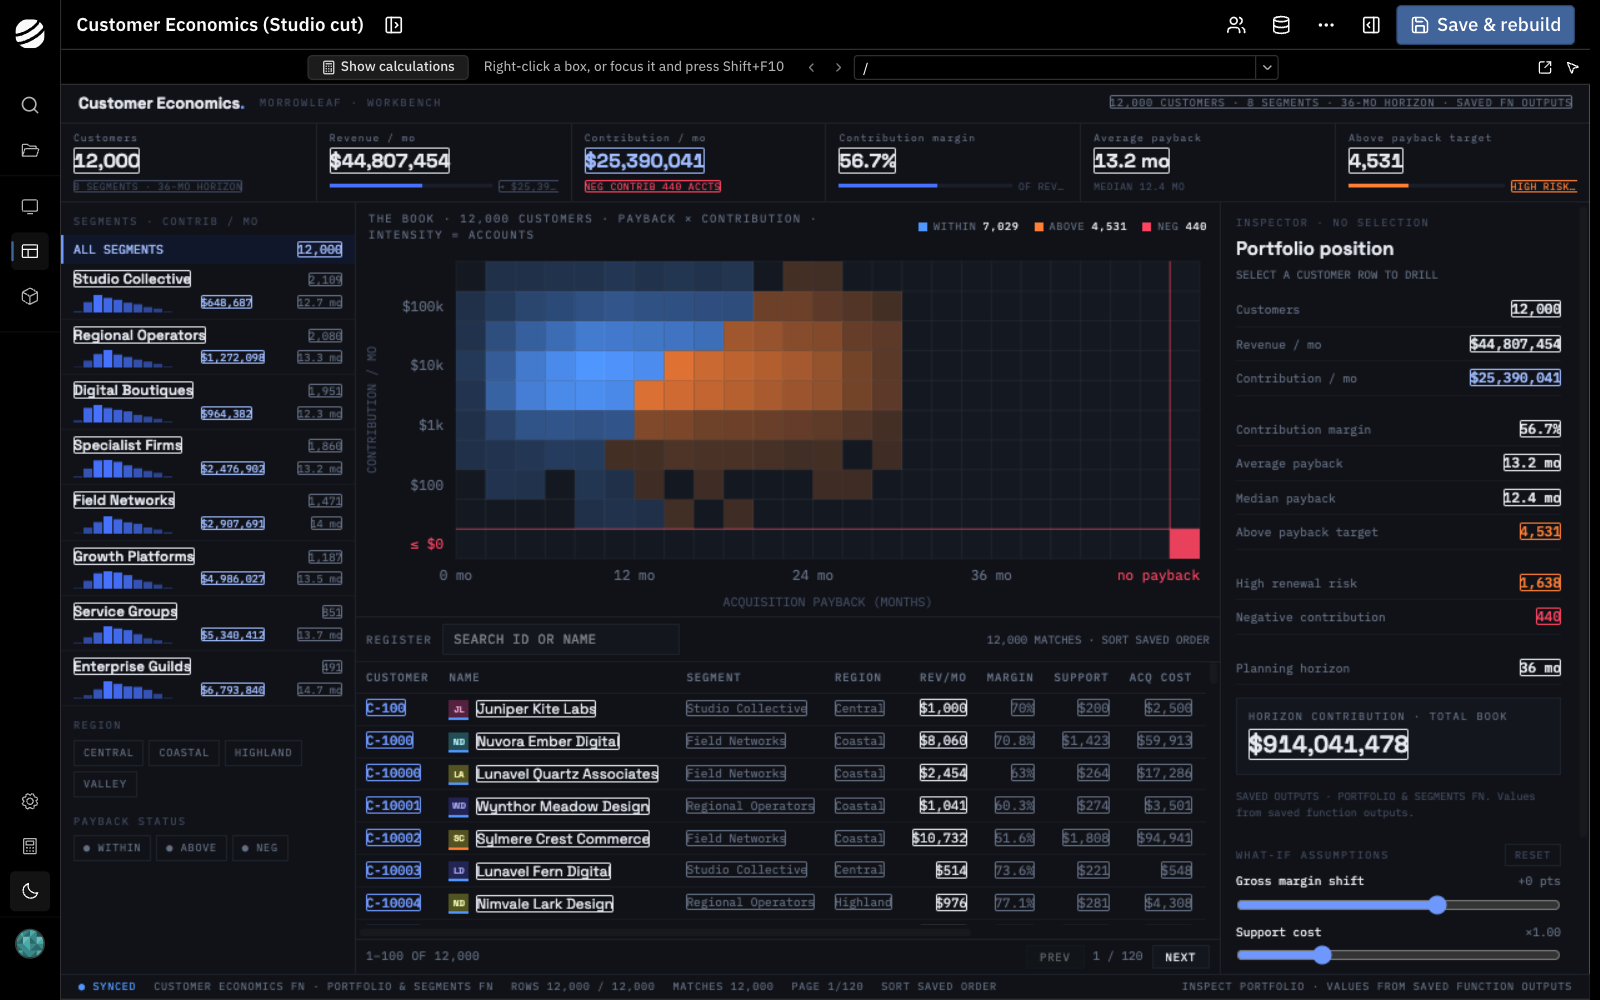Go to next box with right chevron
The image size is (1600, 1000).
click(x=838, y=67)
